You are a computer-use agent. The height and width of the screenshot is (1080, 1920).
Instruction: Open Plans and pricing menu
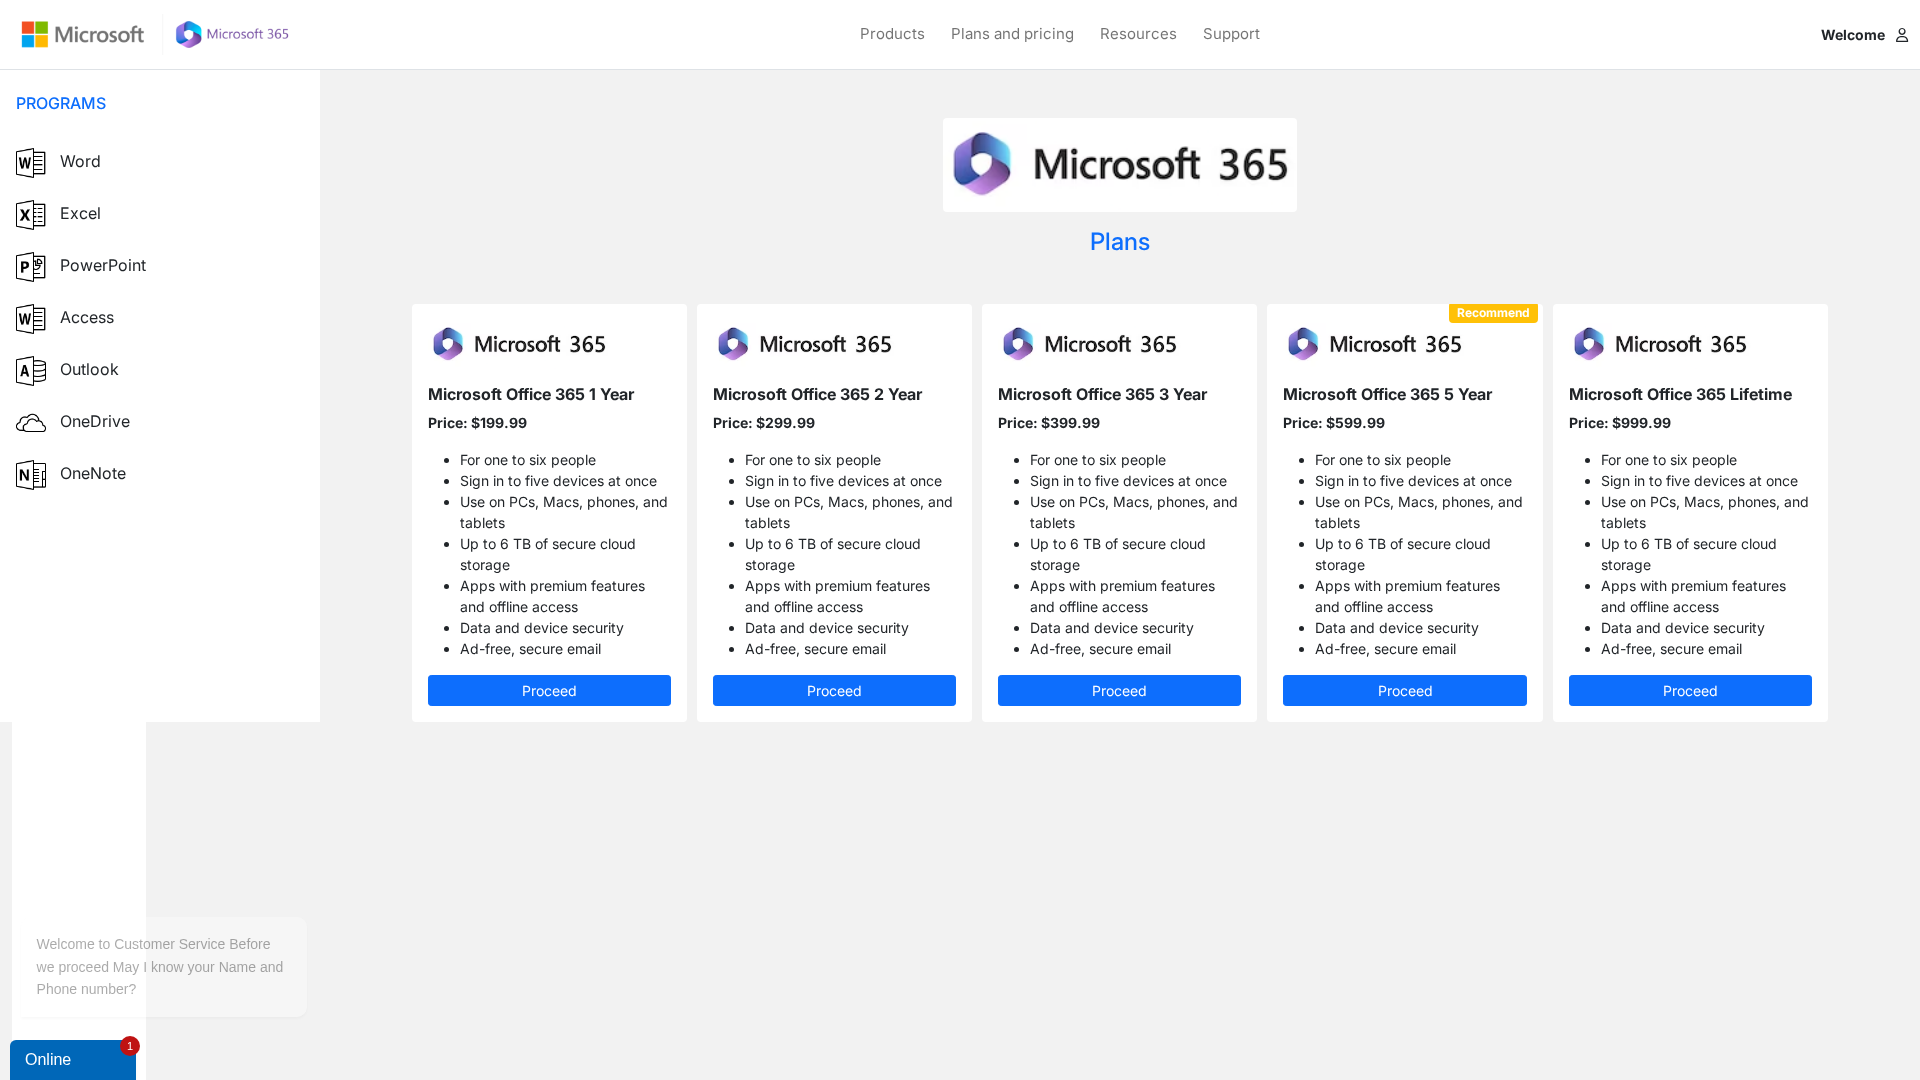click(1012, 34)
